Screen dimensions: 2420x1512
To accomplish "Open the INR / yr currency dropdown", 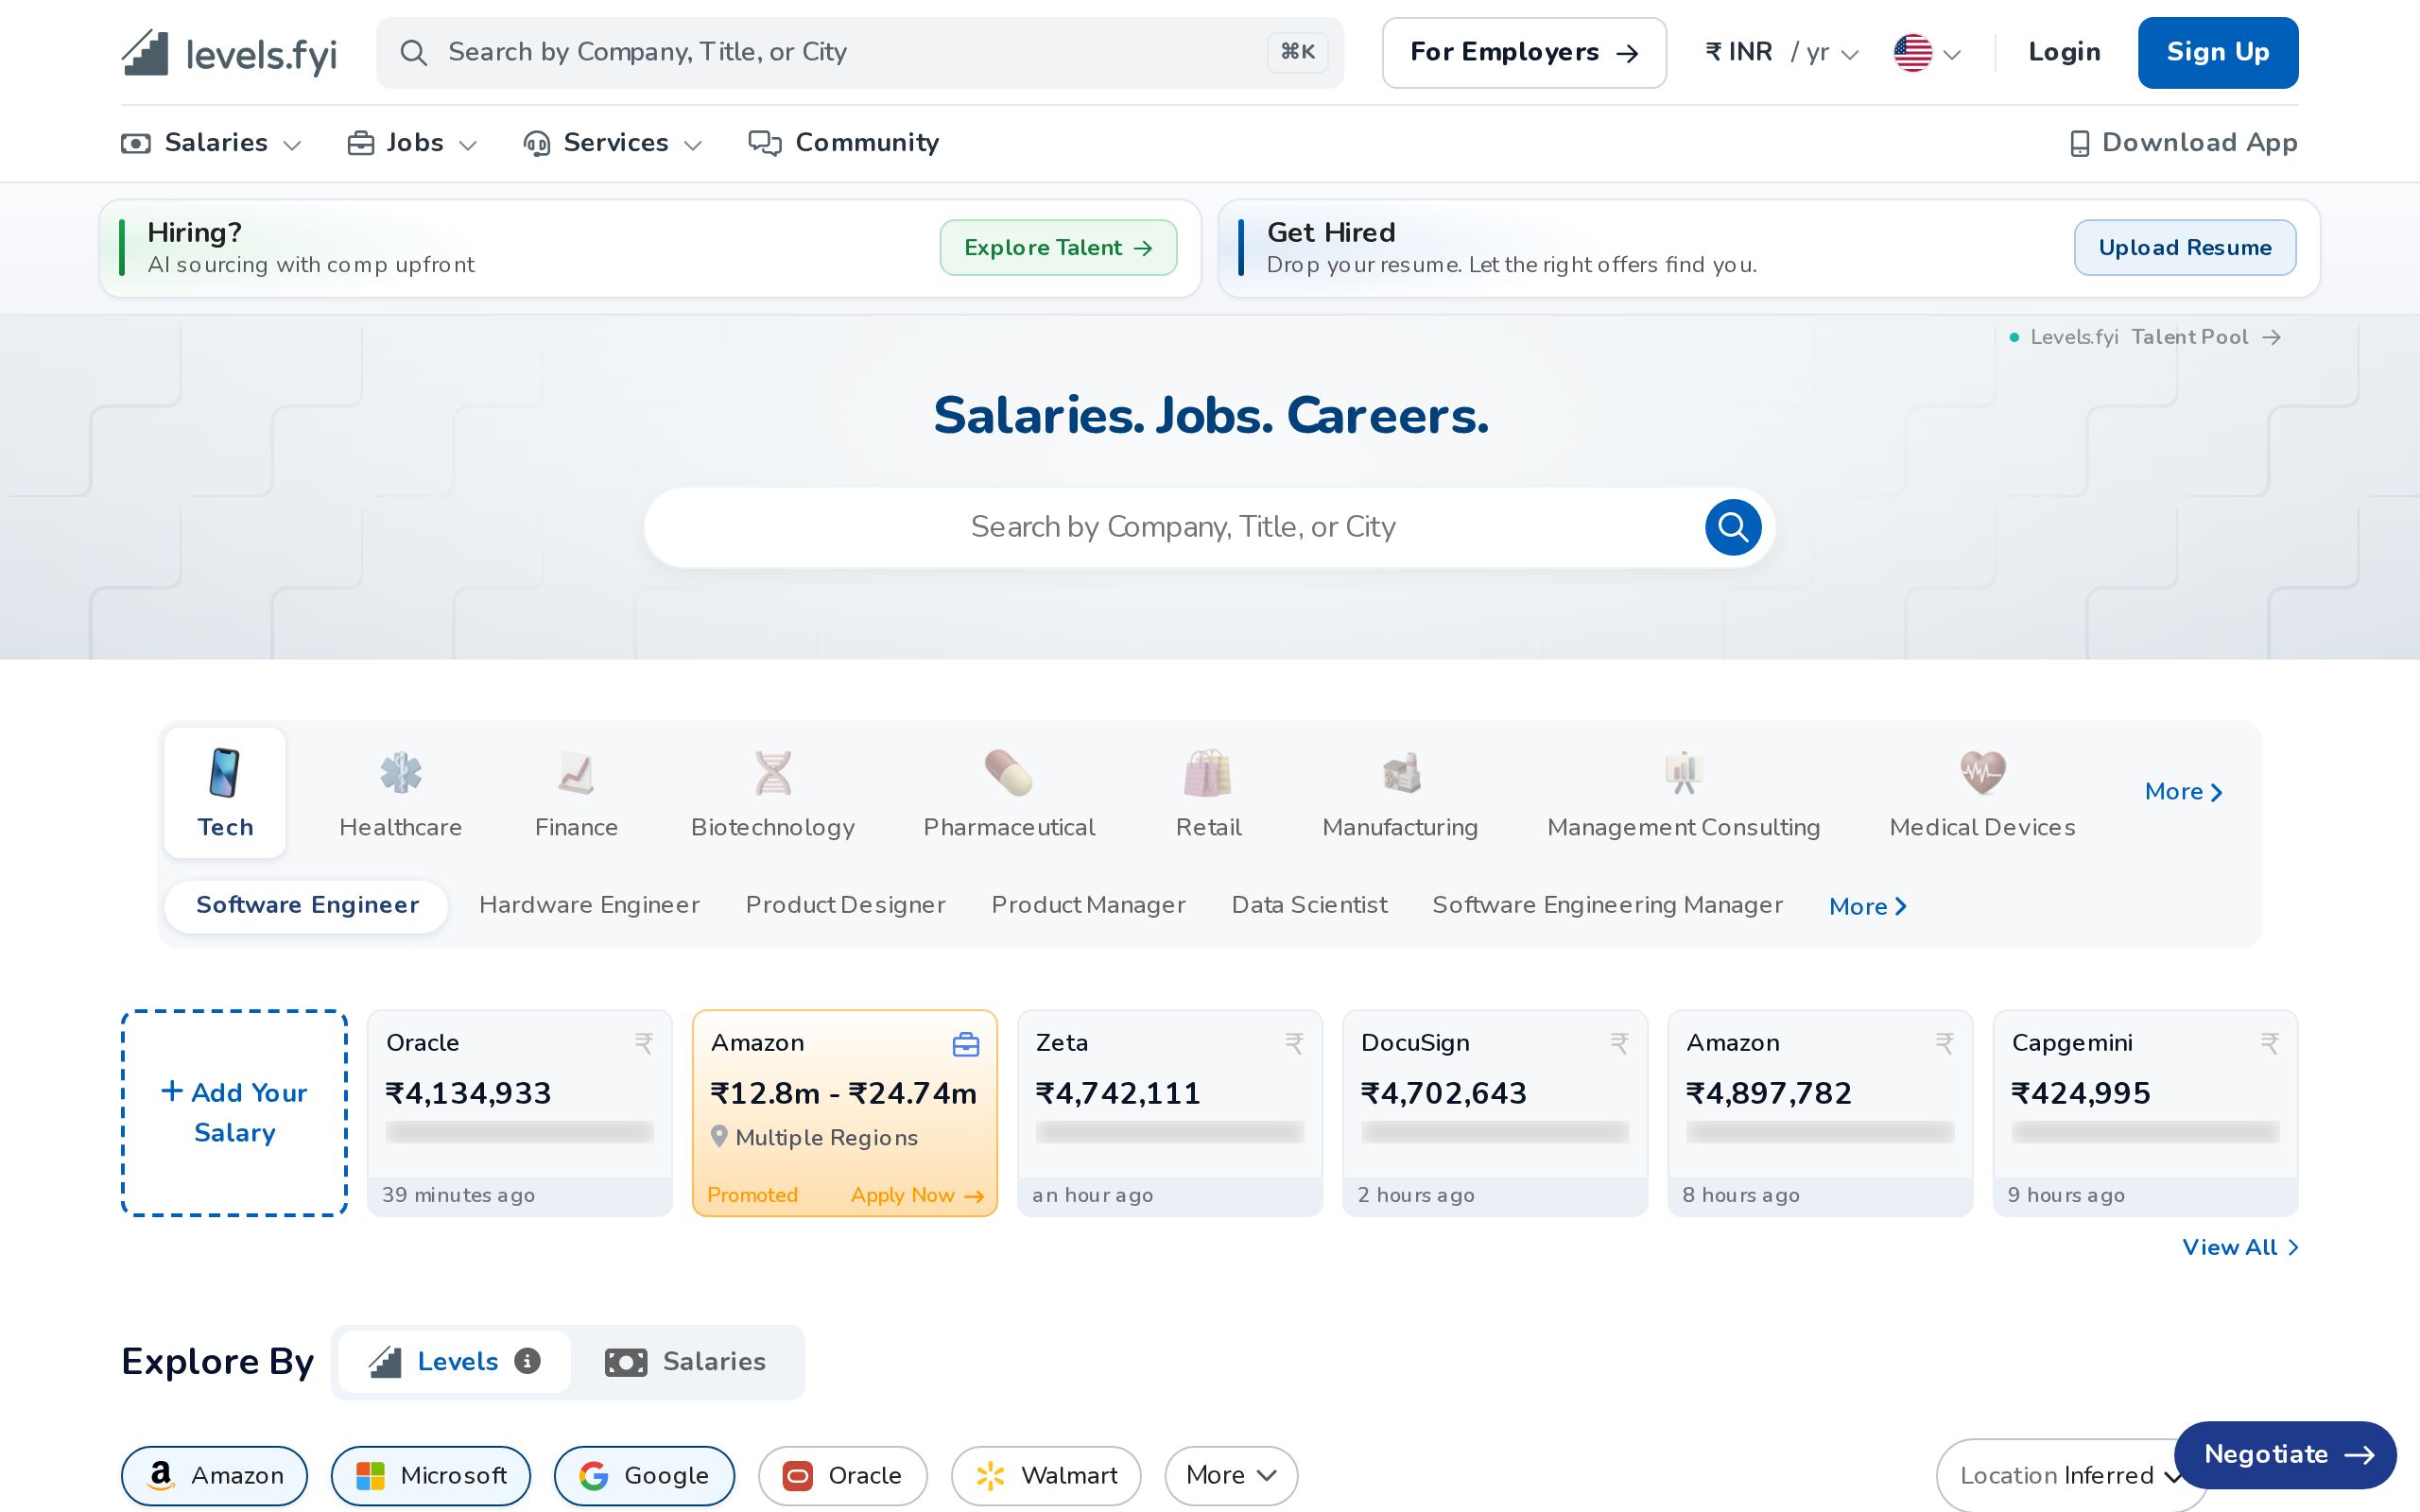I will tap(1782, 52).
